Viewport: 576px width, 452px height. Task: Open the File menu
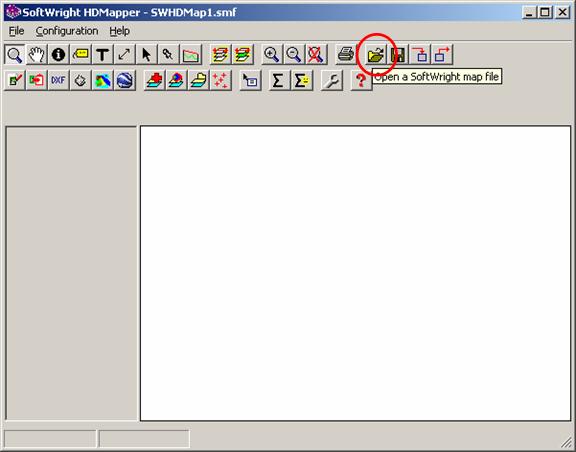click(17, 31)
